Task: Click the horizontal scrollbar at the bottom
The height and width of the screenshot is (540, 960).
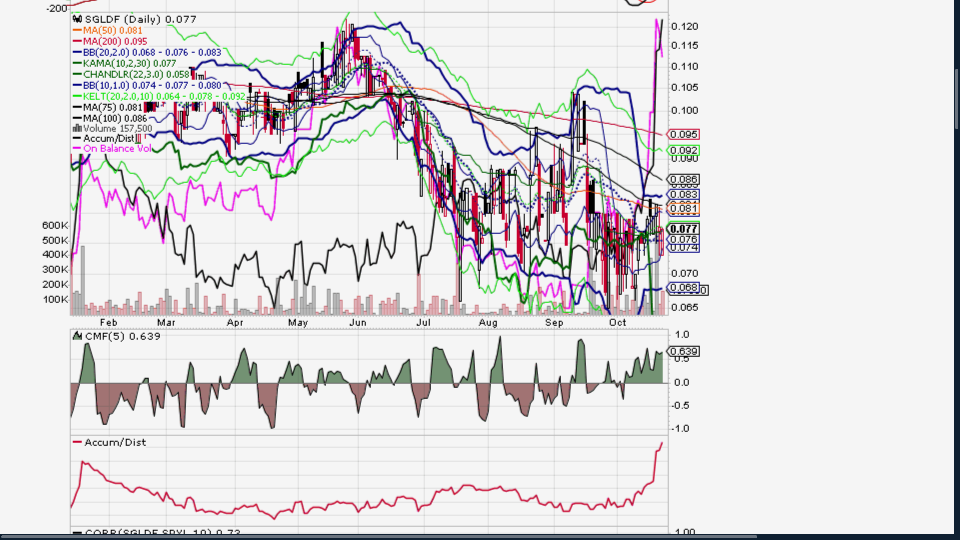Action: 378,537
